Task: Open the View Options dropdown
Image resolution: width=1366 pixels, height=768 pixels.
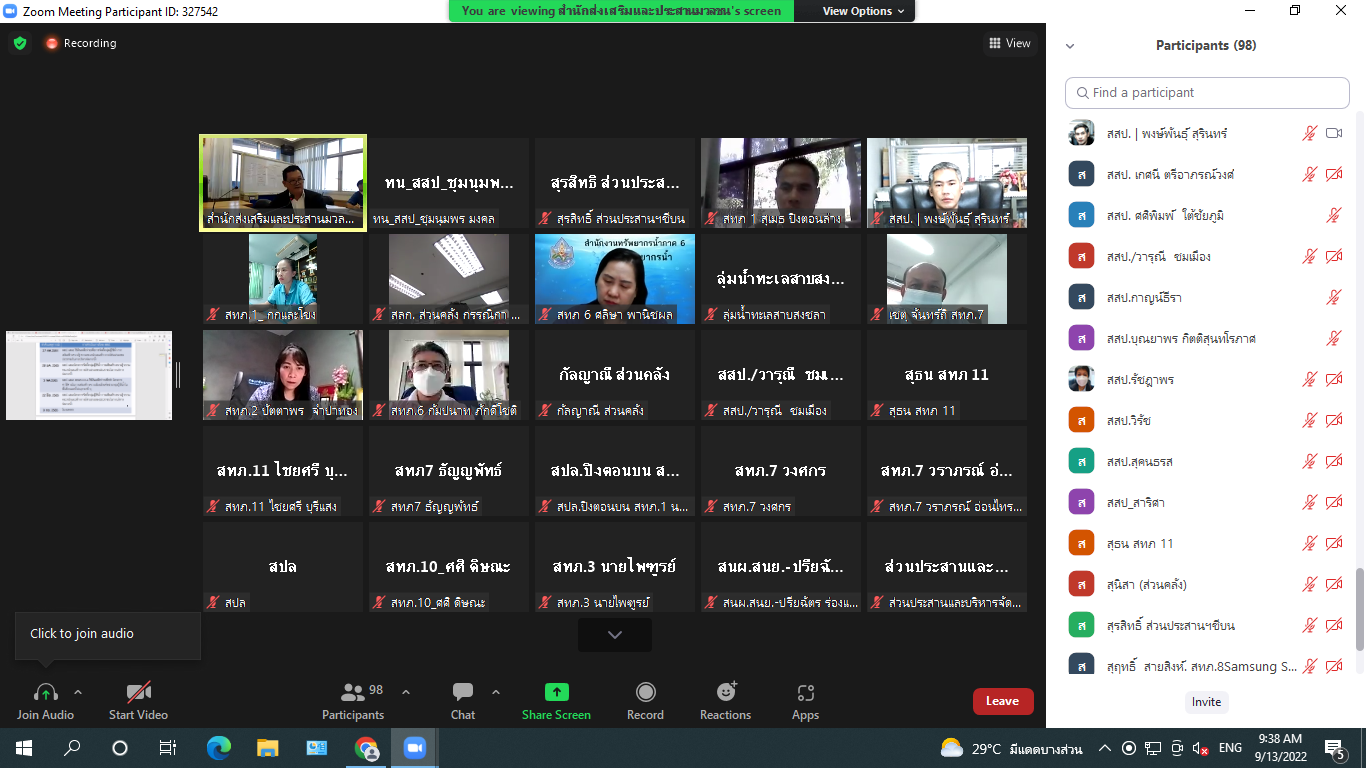Action: [863, 11]
